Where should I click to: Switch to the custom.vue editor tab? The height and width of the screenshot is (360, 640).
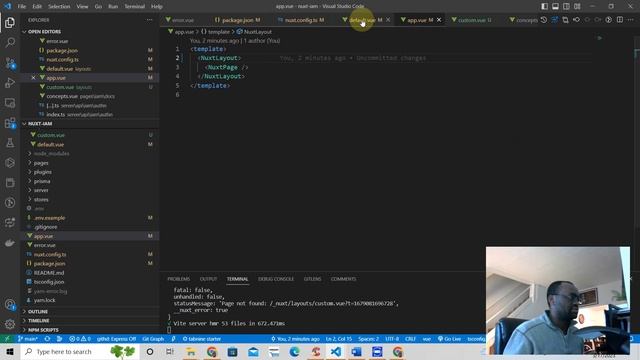(472, 20)
